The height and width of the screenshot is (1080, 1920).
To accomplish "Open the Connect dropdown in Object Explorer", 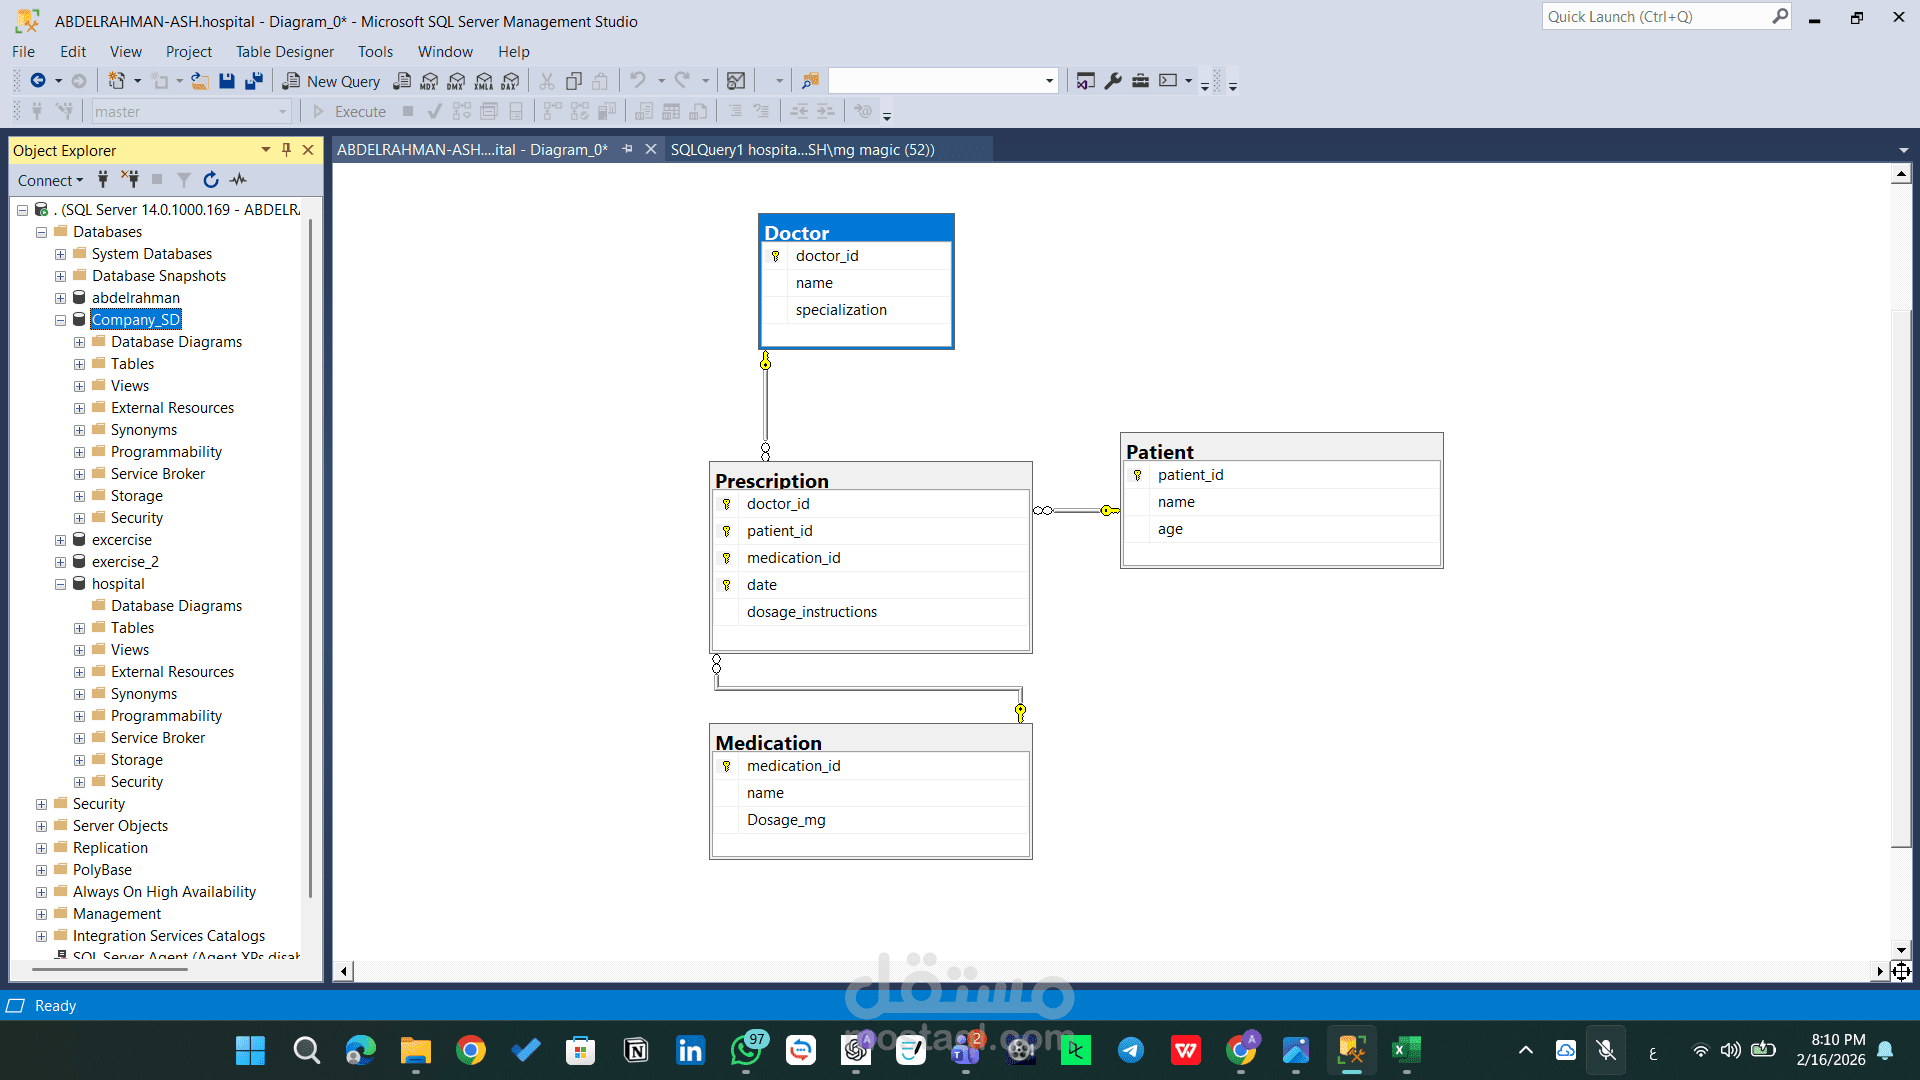I will click(50, 180).
